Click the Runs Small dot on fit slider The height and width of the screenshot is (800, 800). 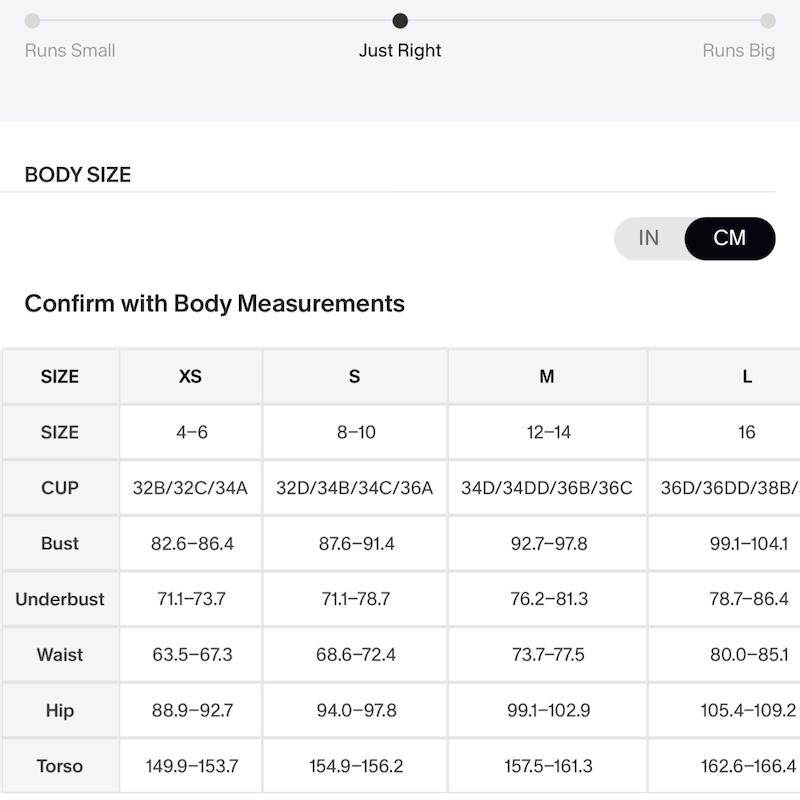32,21
